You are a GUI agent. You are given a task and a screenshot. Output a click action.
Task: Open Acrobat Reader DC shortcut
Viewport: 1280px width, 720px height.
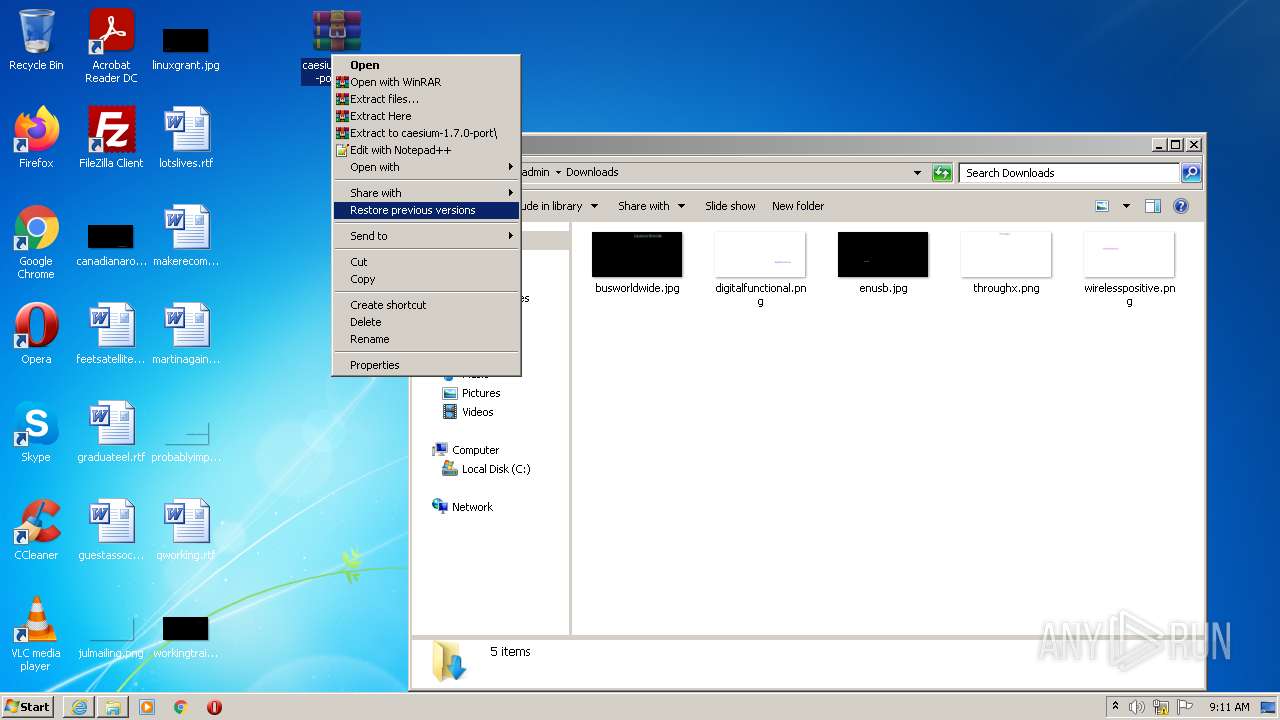[111, 46]
